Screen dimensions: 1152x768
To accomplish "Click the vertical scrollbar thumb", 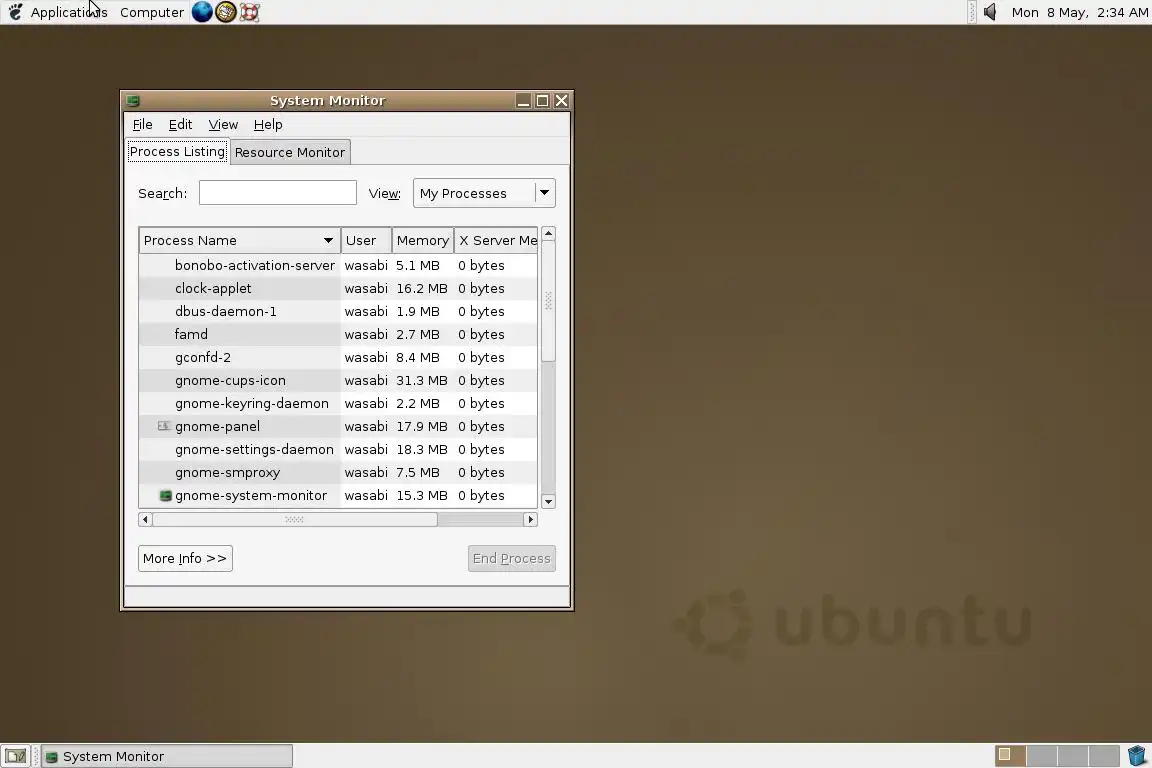I will (548, 301).
